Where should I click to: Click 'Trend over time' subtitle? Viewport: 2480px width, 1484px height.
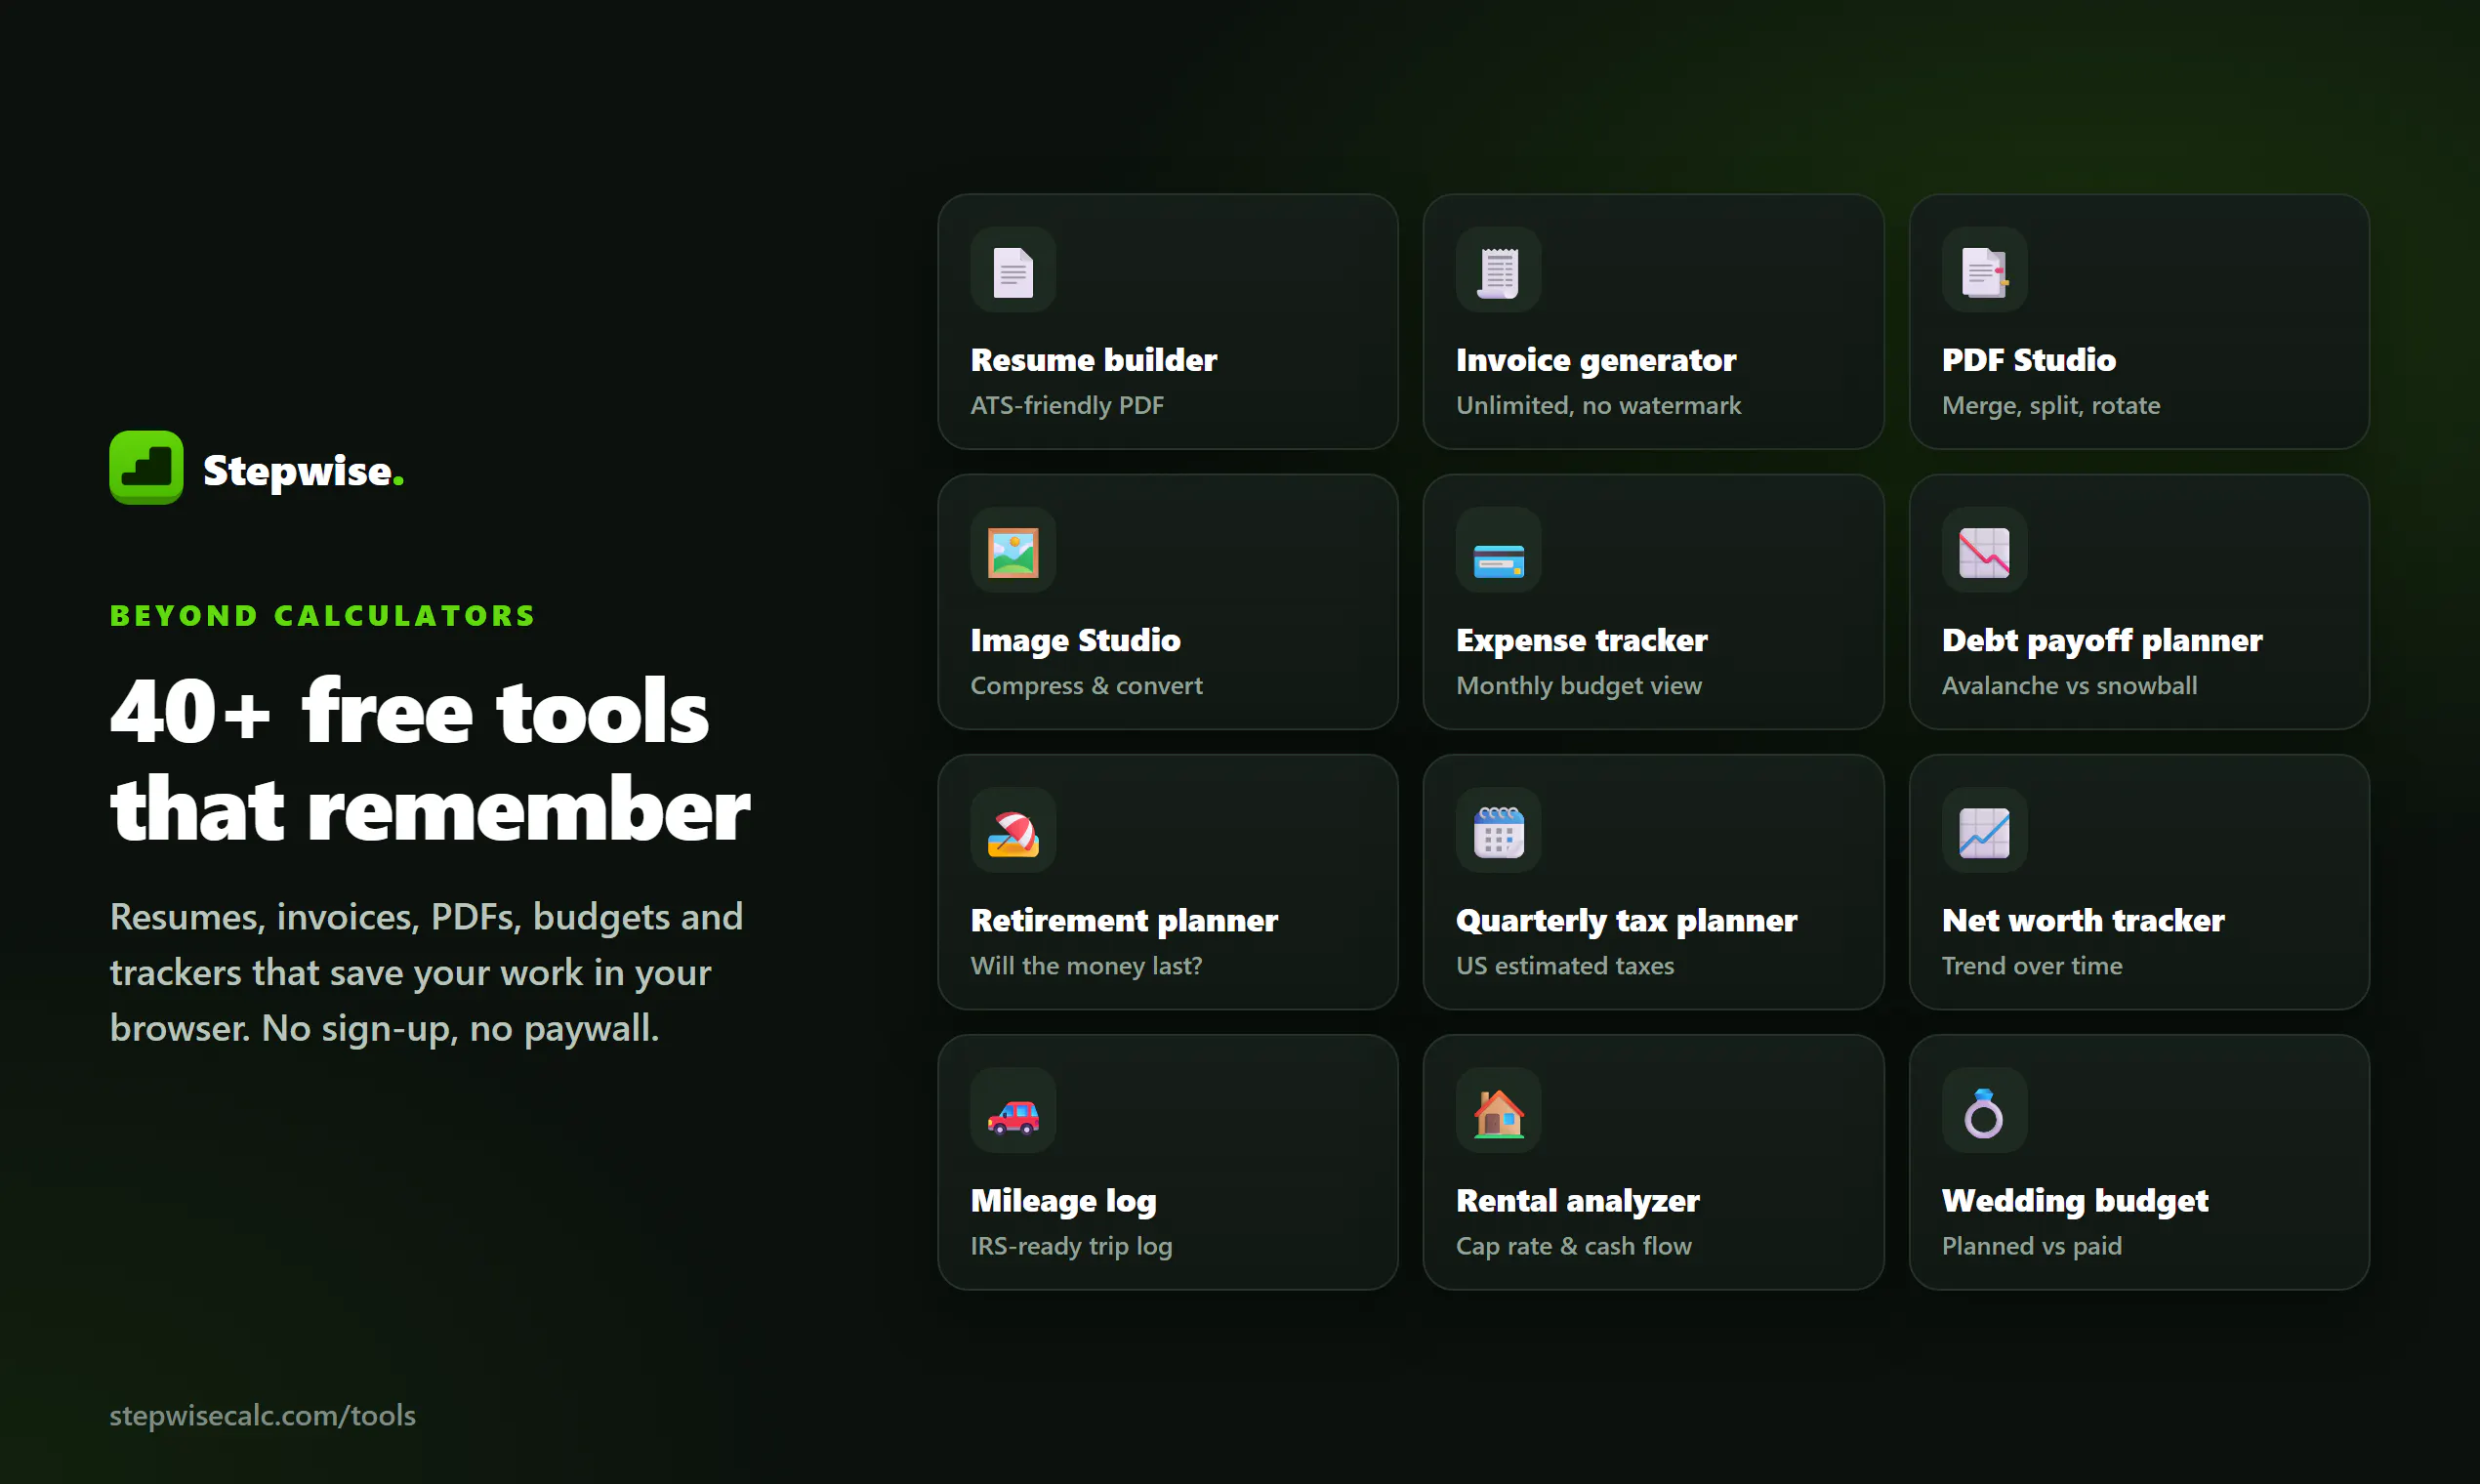2031,965
